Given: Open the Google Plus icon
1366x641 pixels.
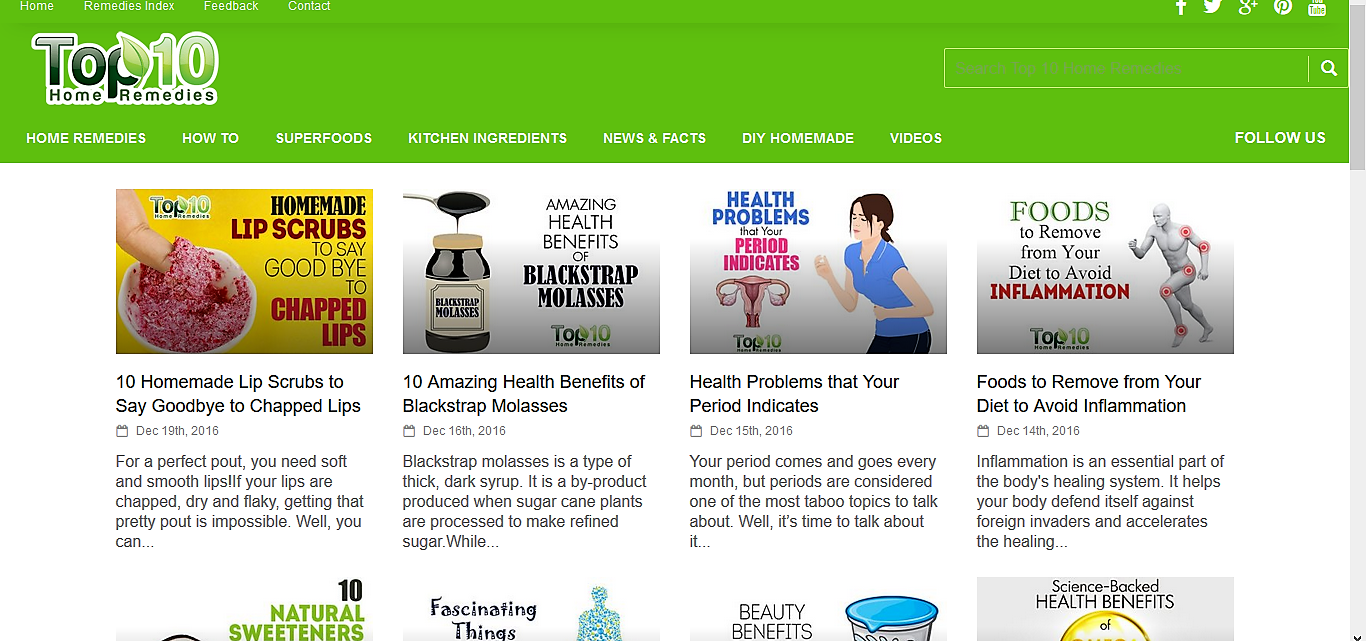Looking at the screenshot, I should click(1247, 6).
